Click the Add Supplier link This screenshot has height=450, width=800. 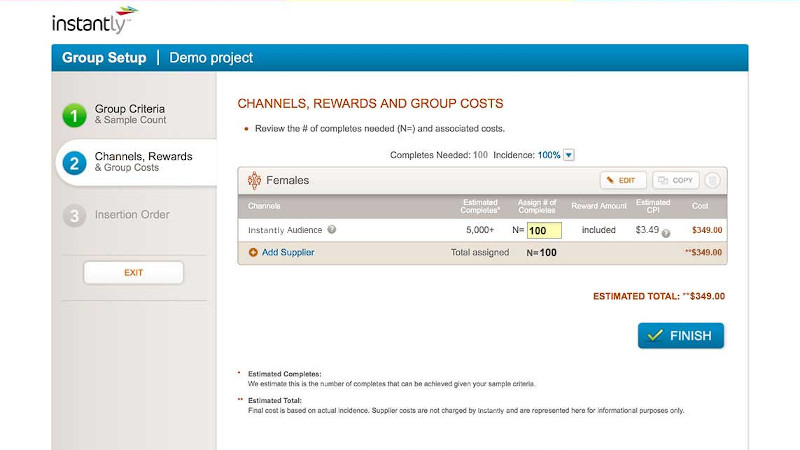point(288,253)
